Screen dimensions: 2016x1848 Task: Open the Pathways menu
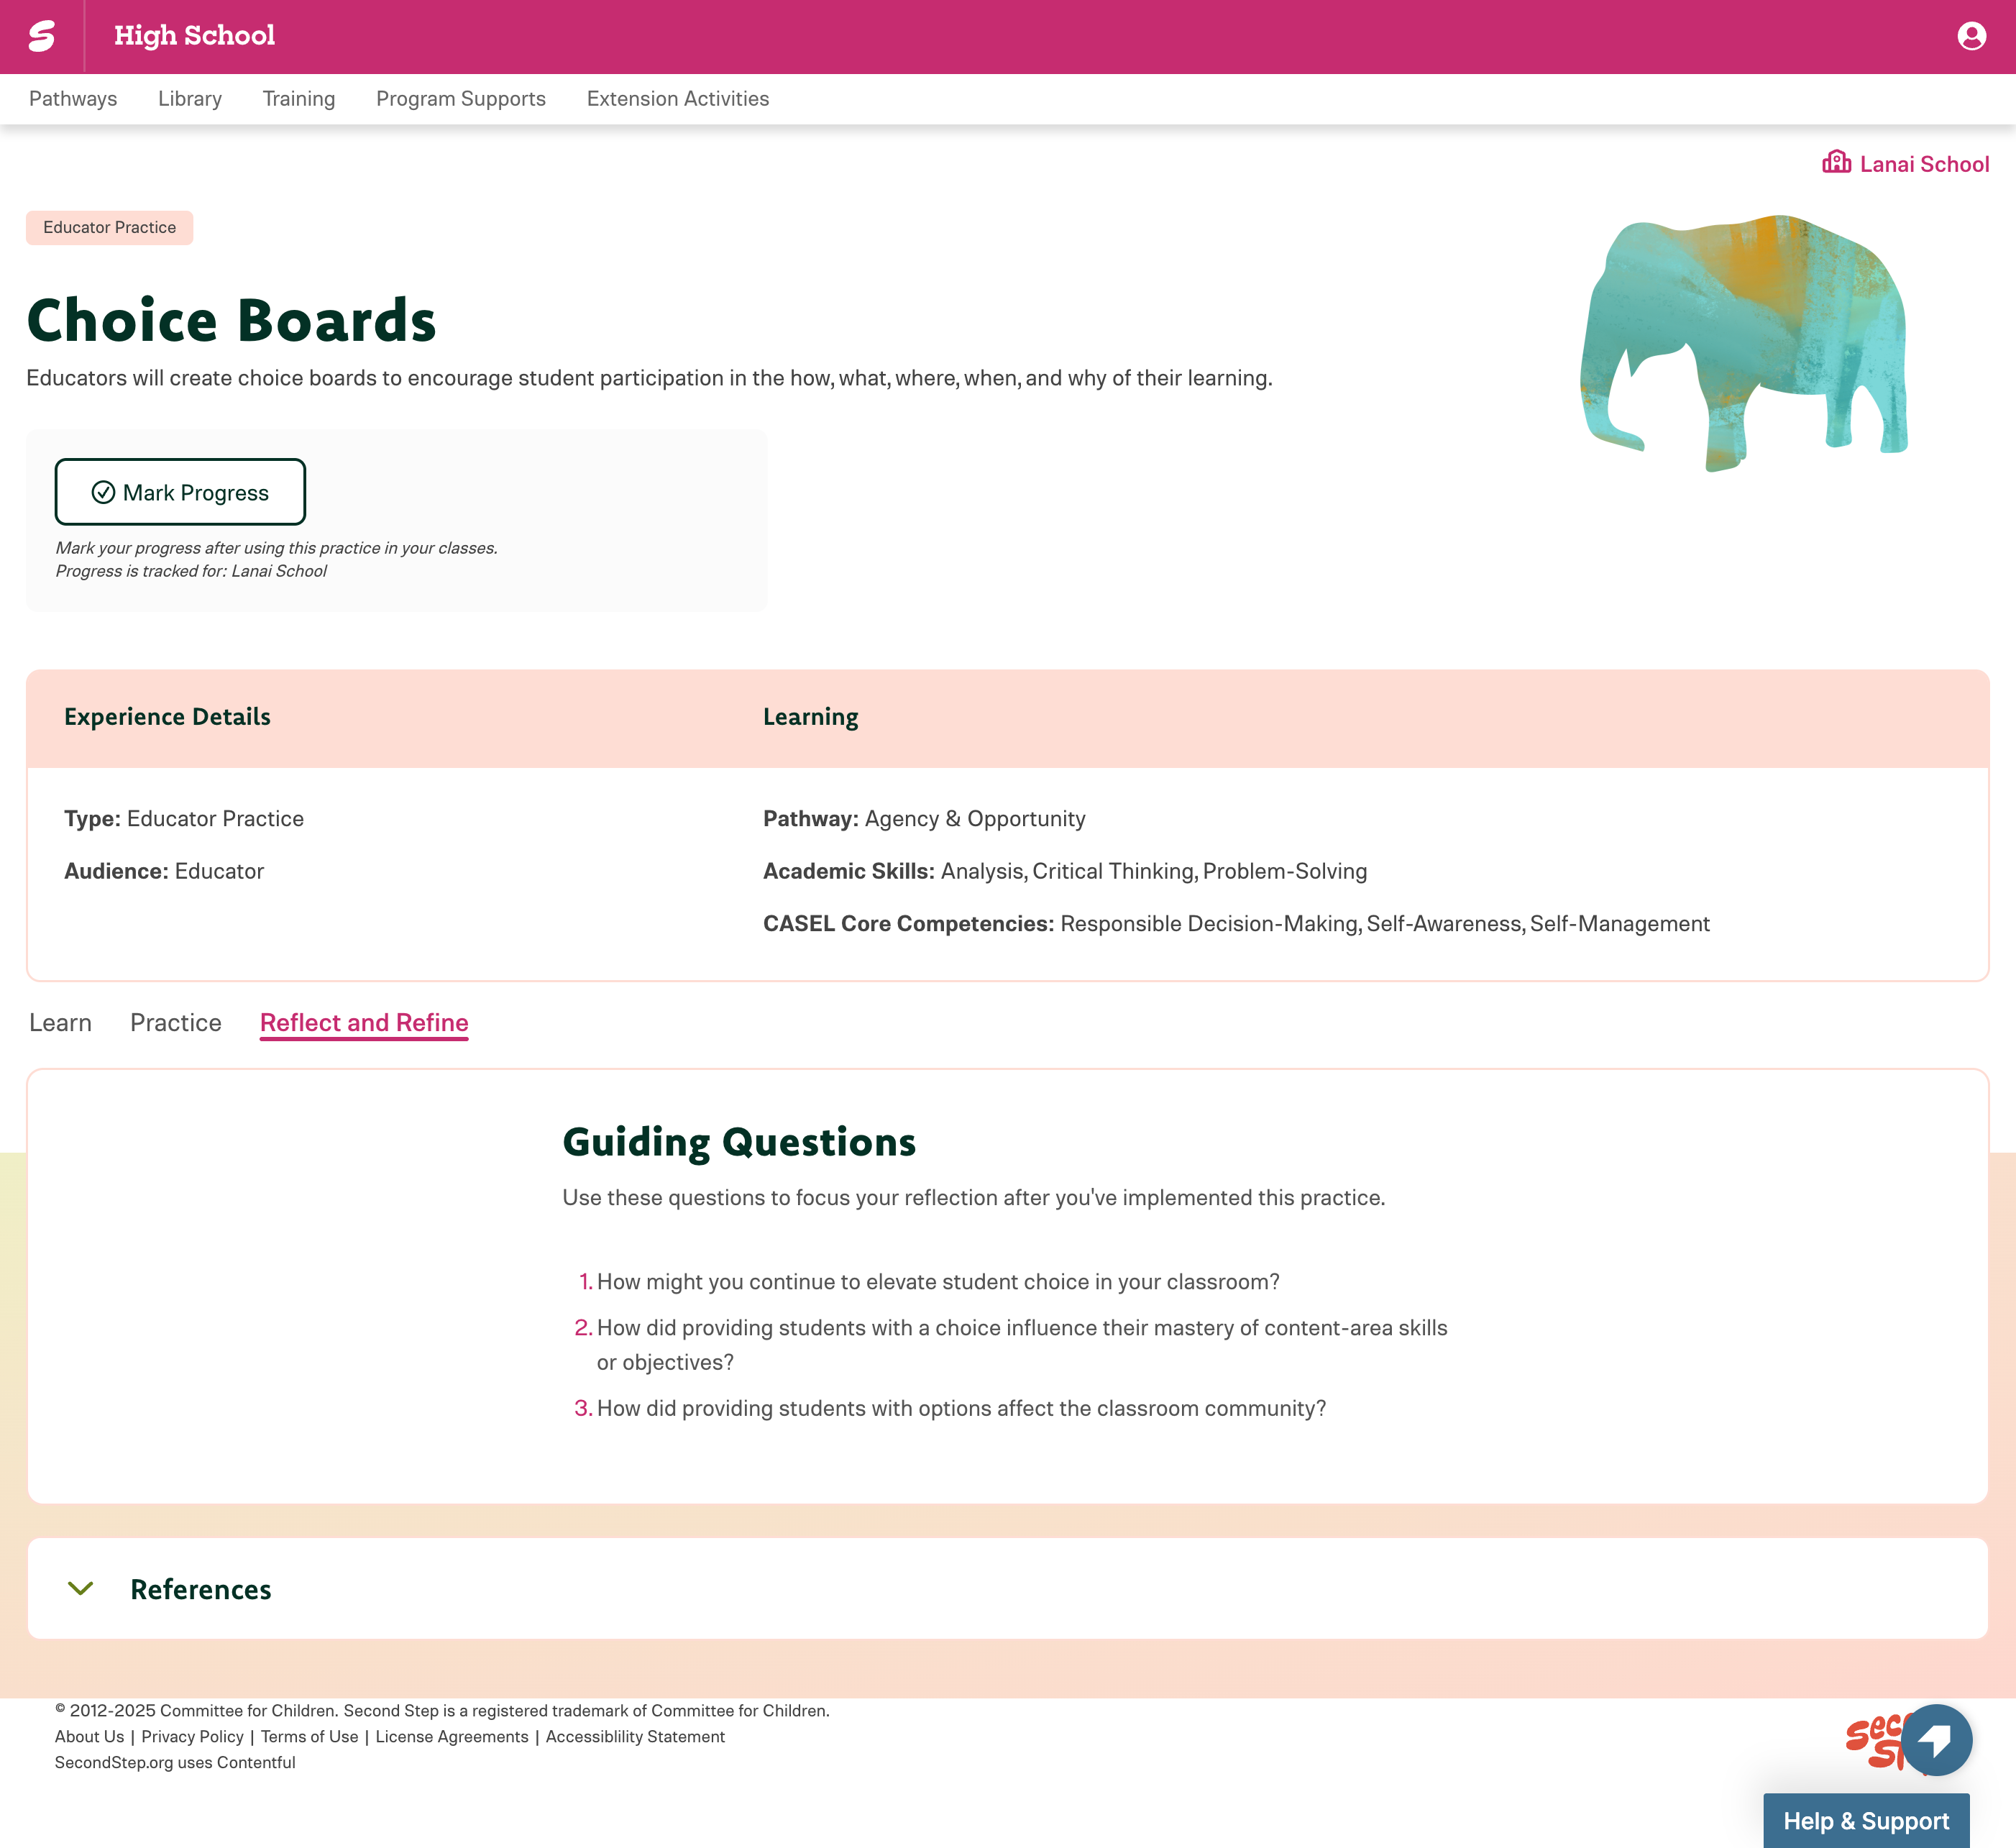[x=73, y=99]
